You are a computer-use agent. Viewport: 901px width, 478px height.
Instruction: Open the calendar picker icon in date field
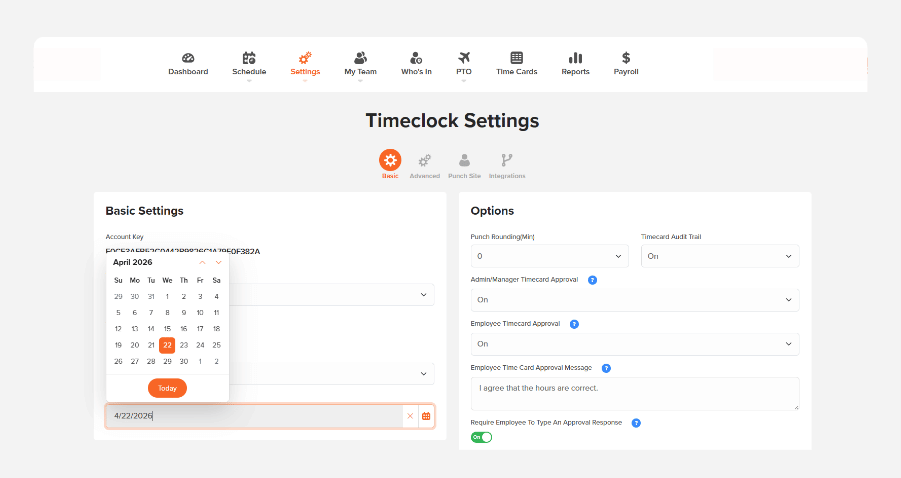[426, 416]
